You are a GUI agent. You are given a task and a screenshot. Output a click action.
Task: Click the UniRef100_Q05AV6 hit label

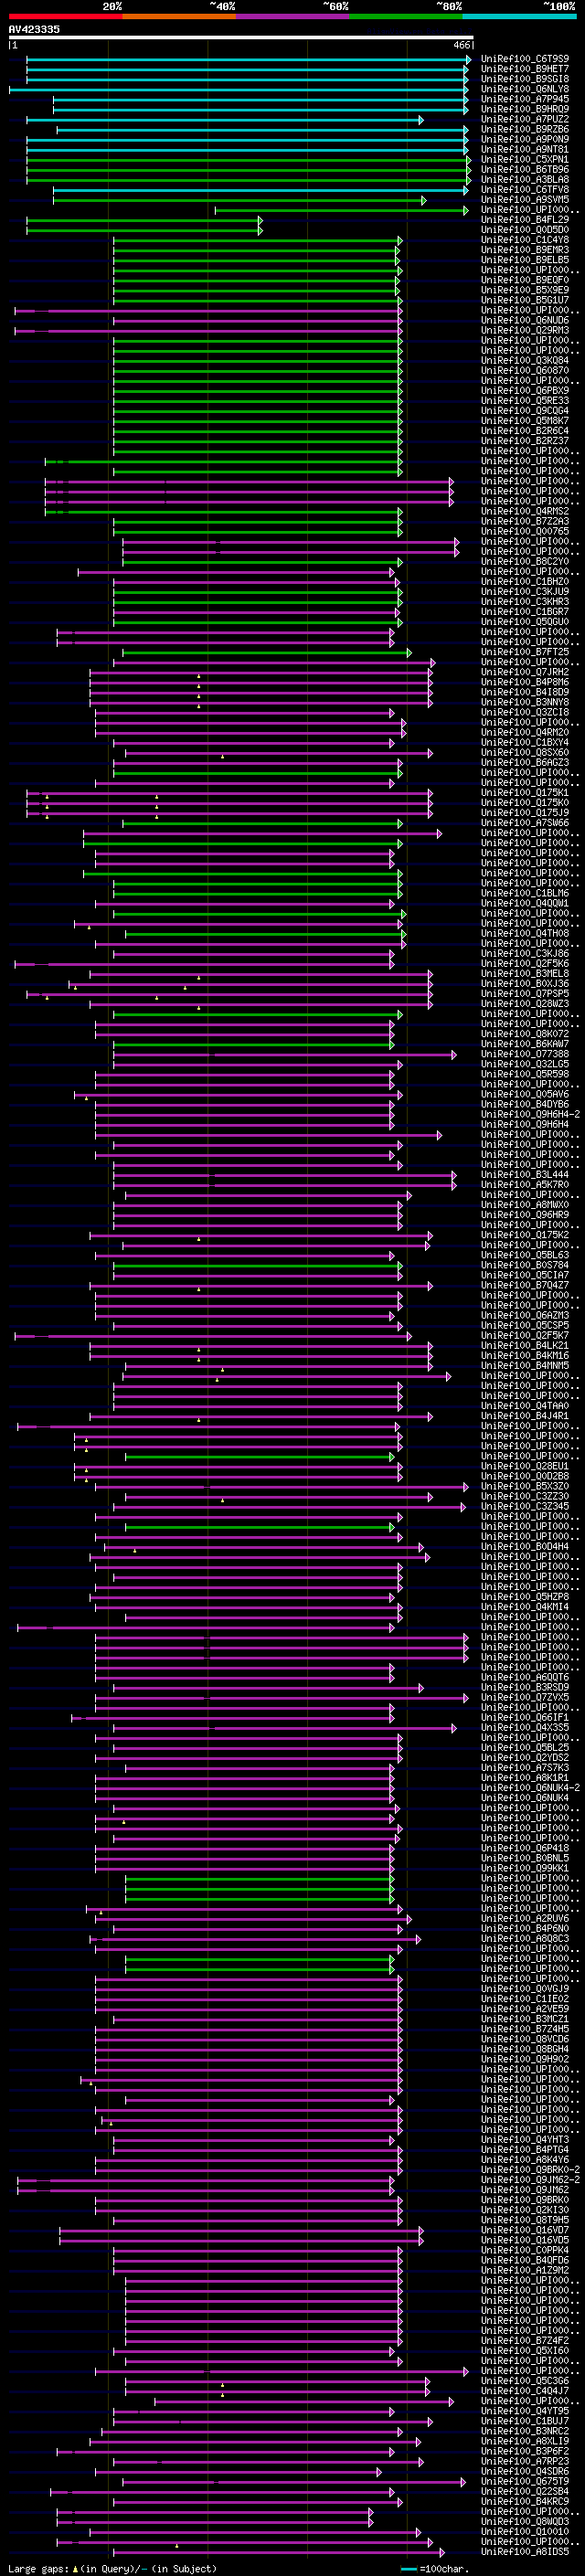[x=525, y=1095]
